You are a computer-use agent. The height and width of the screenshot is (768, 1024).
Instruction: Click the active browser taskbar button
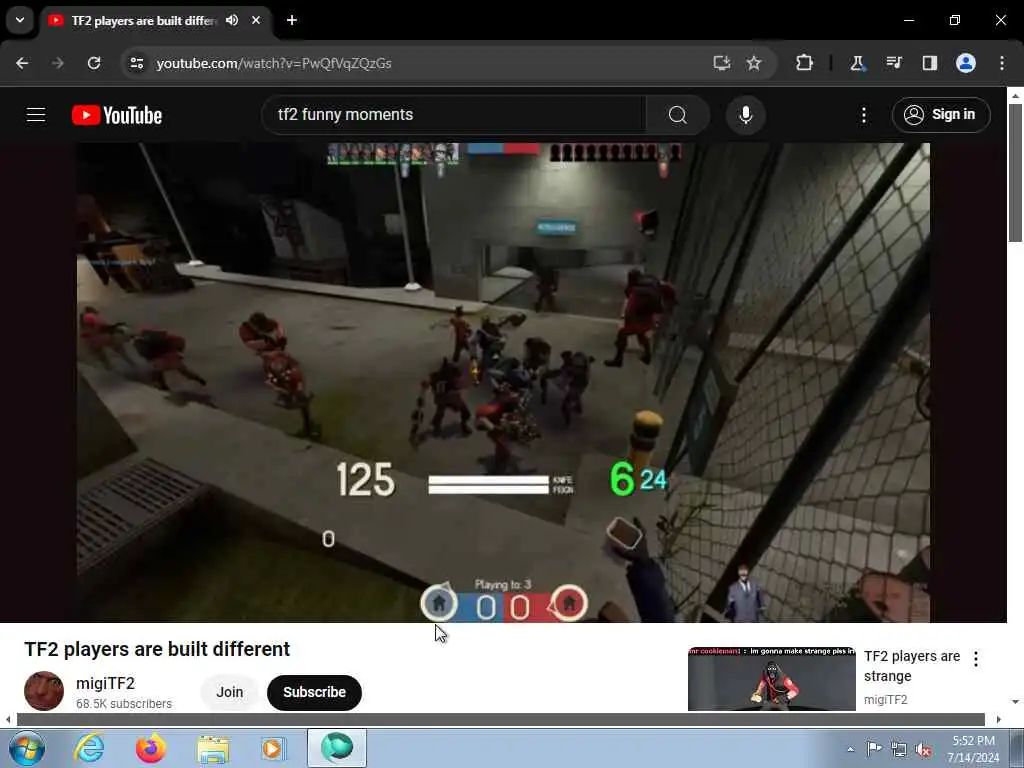click(337, 748)
